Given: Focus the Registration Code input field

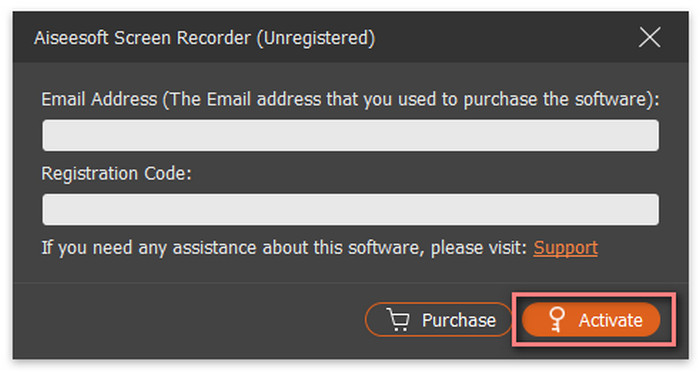Looking at the screenshot, I should pos(350,209).
